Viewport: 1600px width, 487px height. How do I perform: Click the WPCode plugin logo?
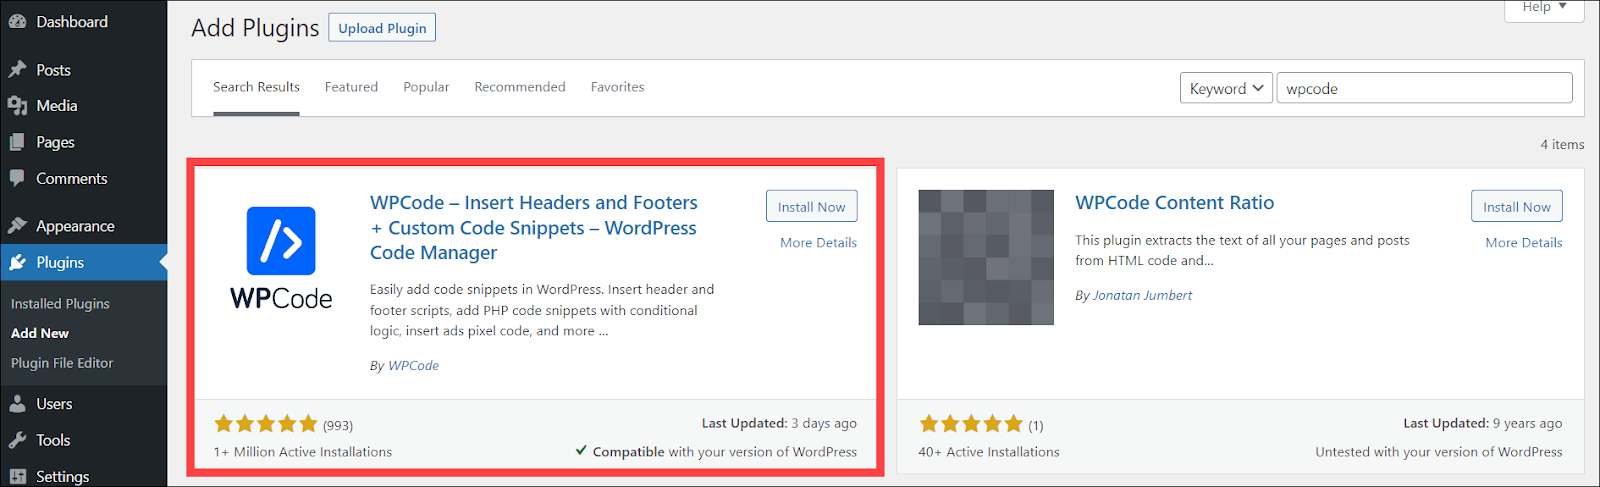pos(281,258)
